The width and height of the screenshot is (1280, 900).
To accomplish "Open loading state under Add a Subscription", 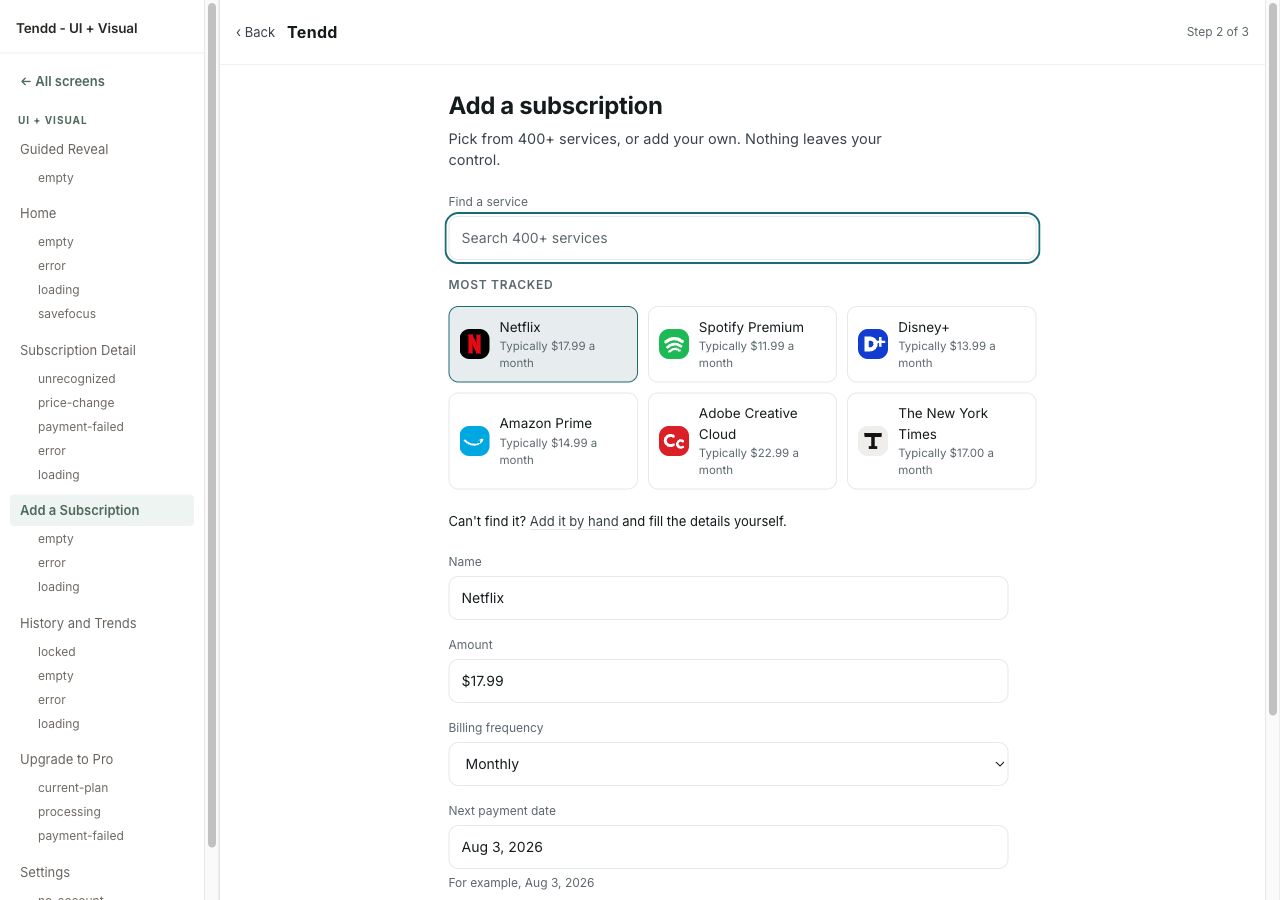I will (59, 587).
